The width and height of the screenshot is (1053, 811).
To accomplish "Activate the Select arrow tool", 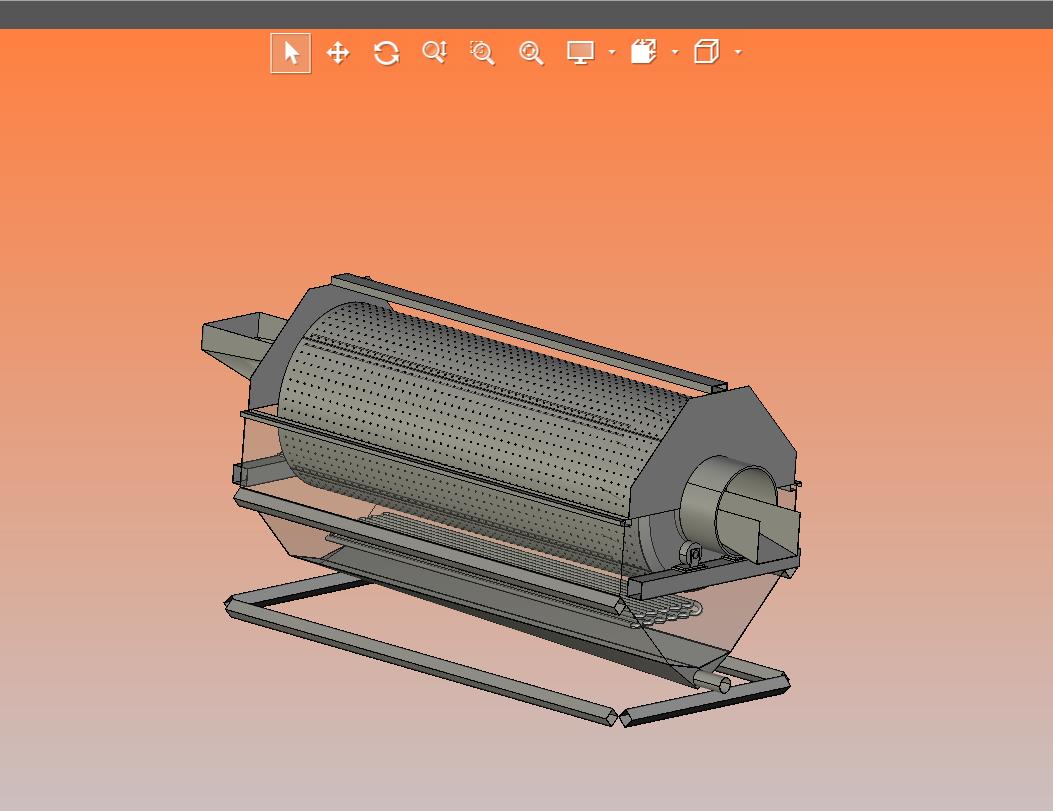I will click(291, 53).
